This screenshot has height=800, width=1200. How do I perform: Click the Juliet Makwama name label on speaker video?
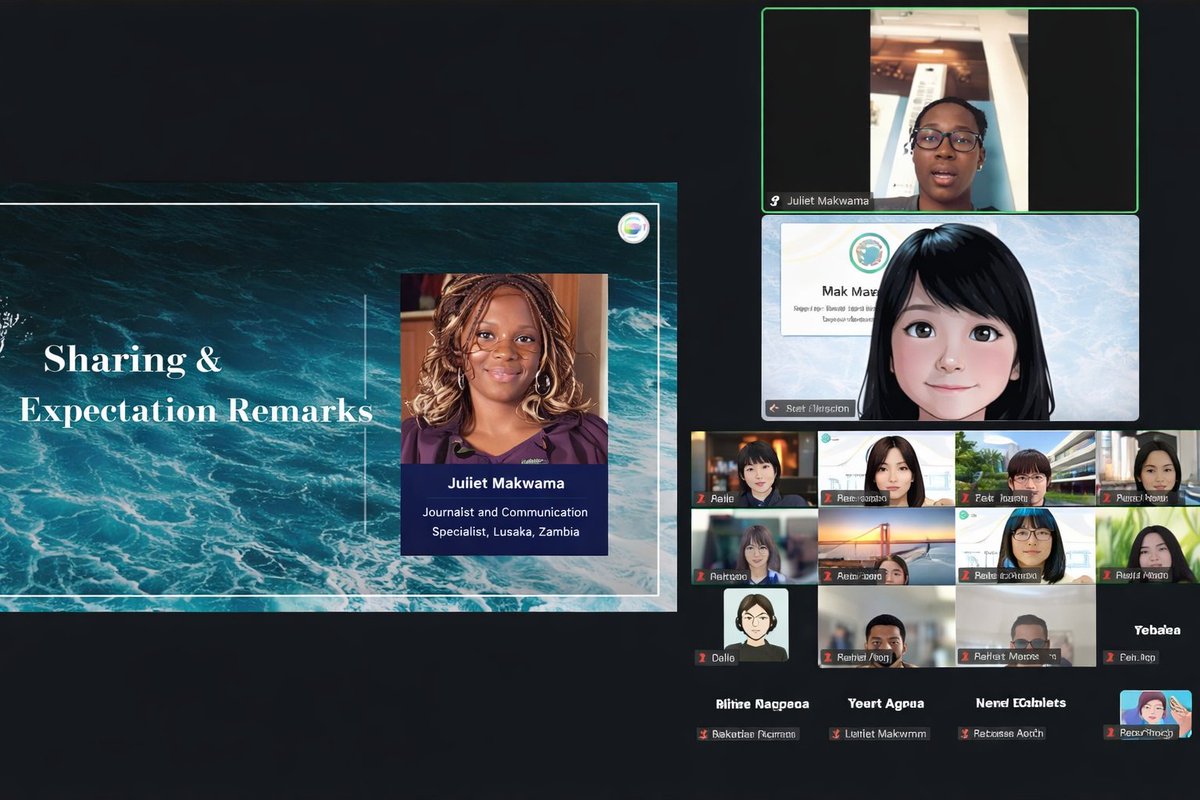pos(827,201)
